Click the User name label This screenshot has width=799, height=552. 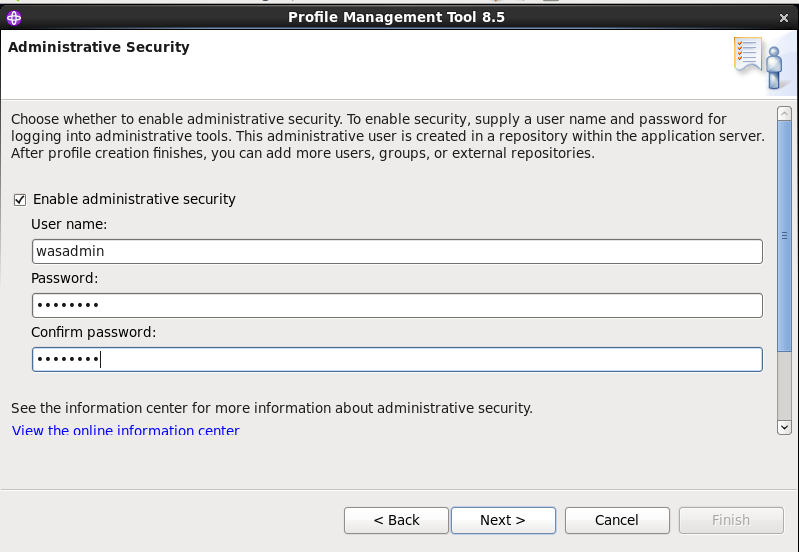click(x=69, y=224)
